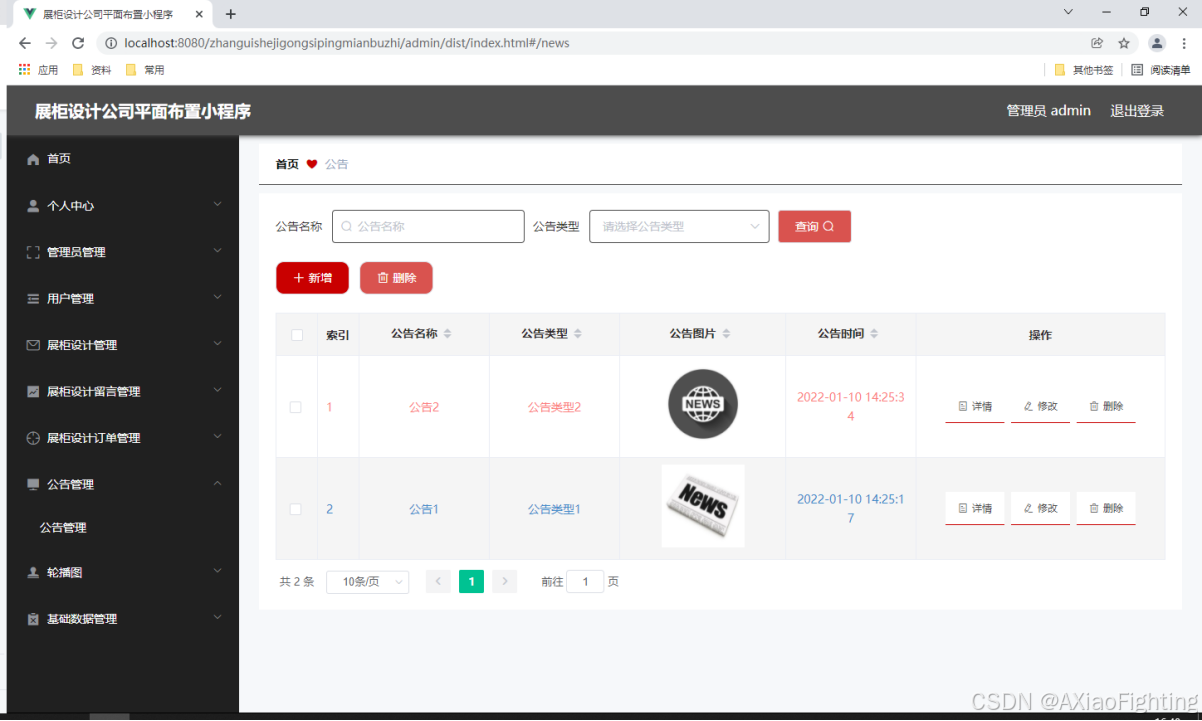Click 删除 for row 公告1
This screenshot has width=1202, height=721.
click(1106, 509)
